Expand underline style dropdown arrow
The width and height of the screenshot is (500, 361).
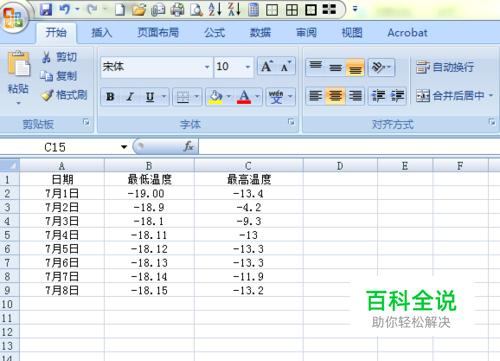[164, 97]
